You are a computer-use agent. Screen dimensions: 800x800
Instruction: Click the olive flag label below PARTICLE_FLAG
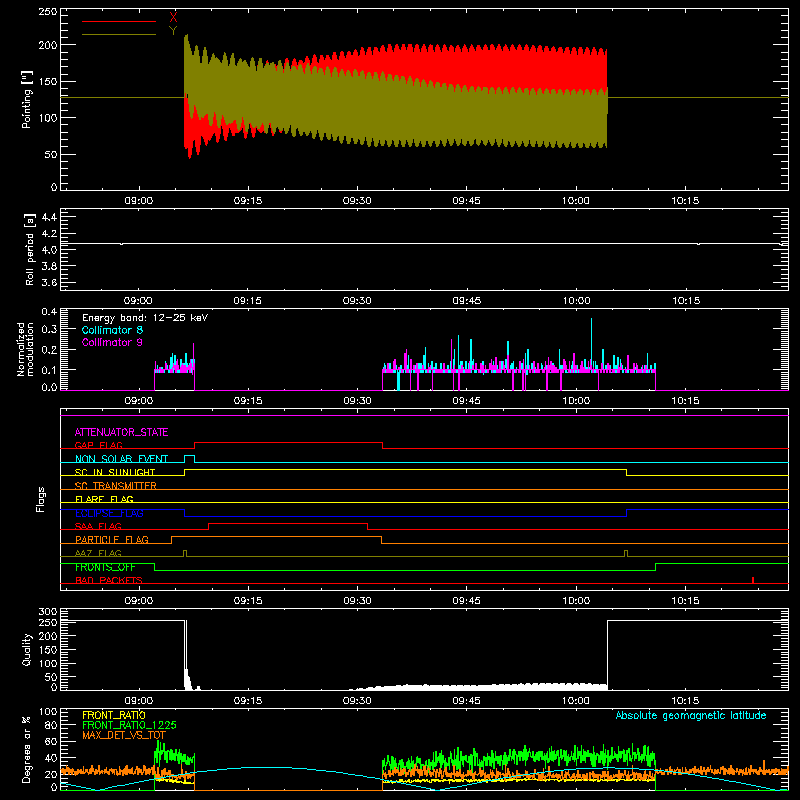click(98, 553)
